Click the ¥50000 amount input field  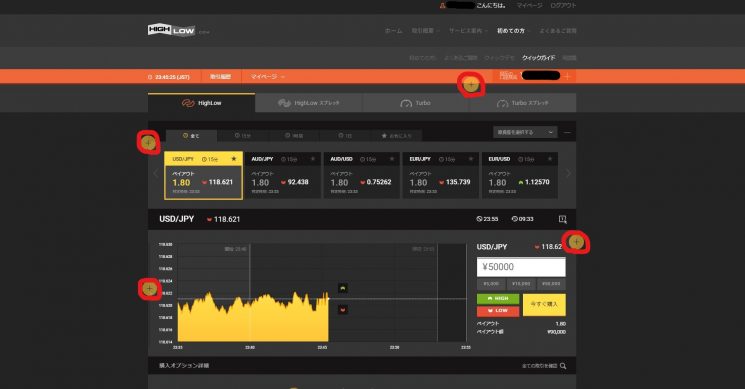[521, 267]
